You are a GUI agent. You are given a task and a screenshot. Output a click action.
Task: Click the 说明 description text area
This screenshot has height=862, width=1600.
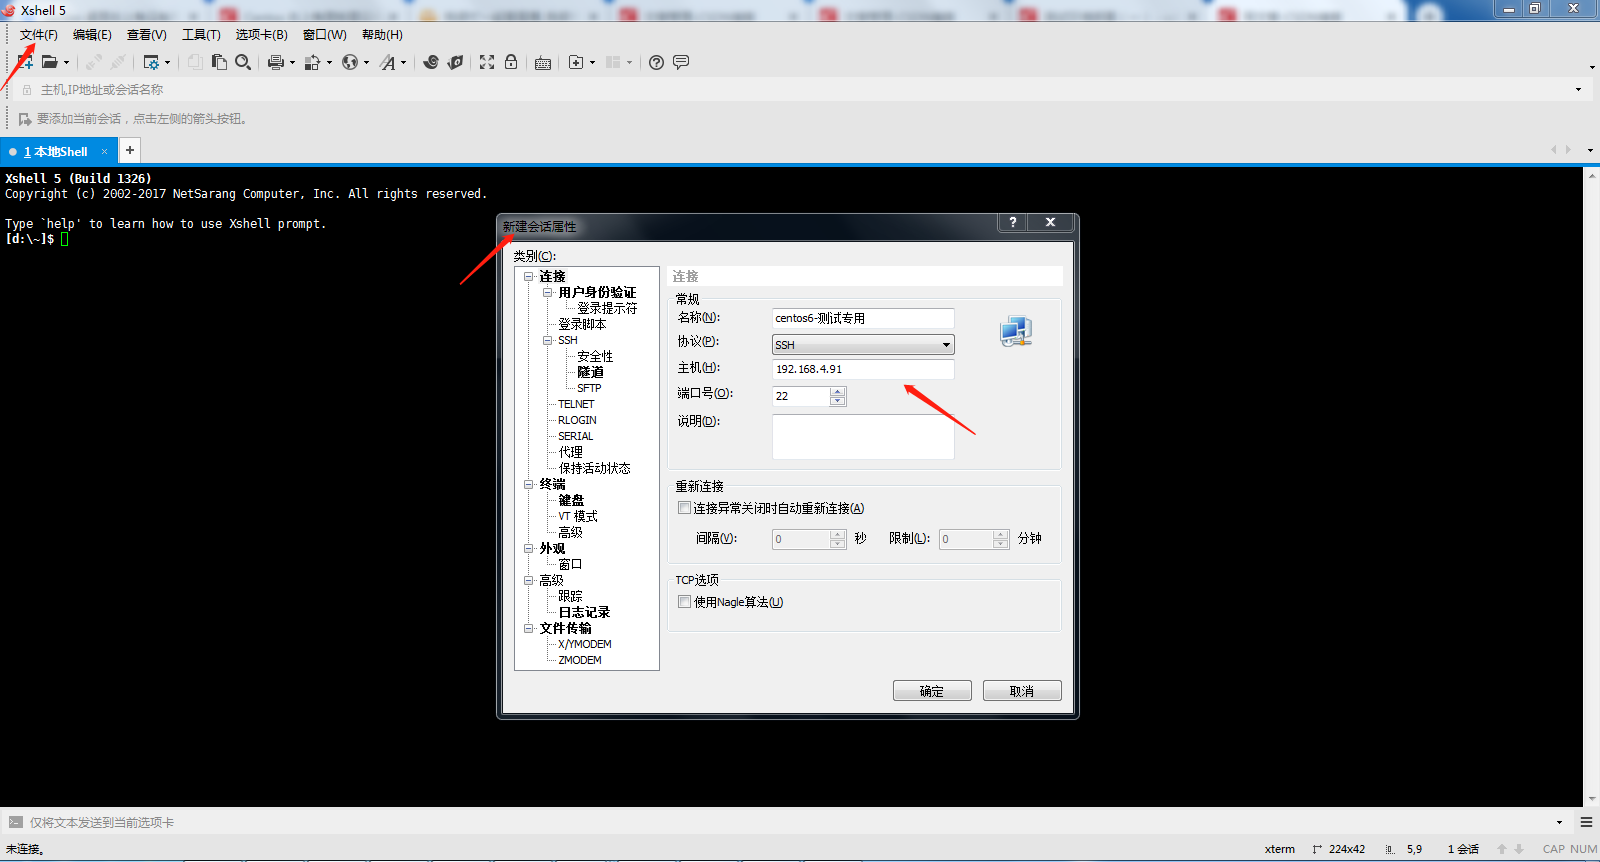coord(863,437)
